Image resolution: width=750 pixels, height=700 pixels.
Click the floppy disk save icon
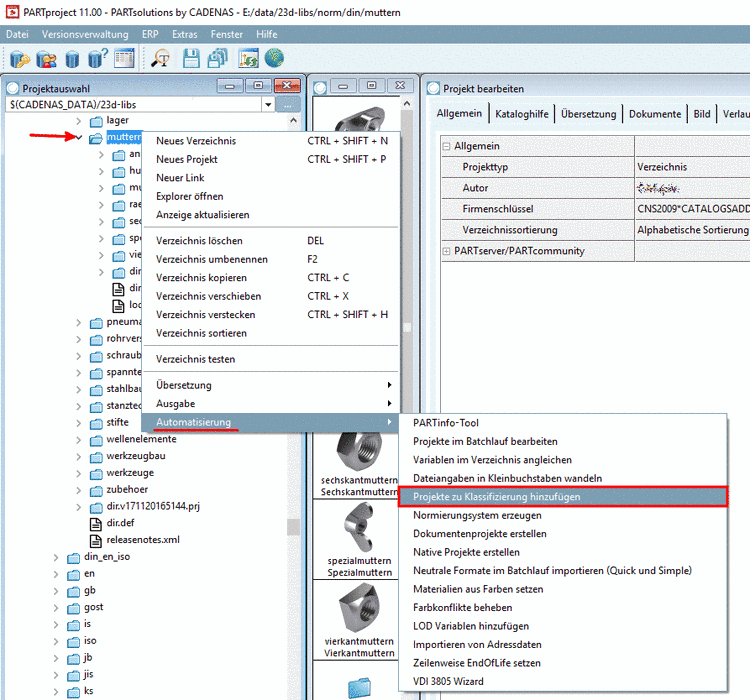(x=191, y=58)
